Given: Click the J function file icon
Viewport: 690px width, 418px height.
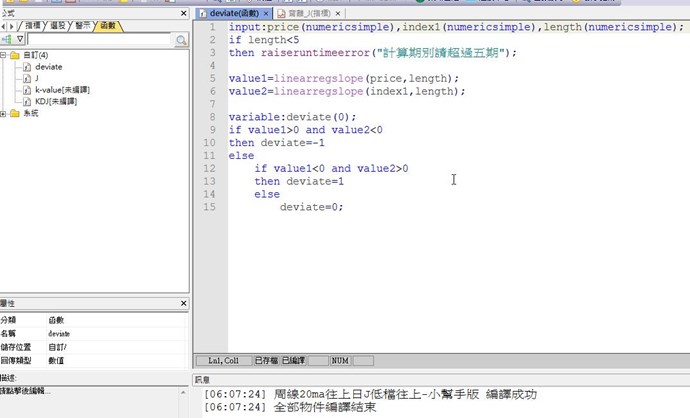Looking at the screenshot, I should [x=27, y=78].
